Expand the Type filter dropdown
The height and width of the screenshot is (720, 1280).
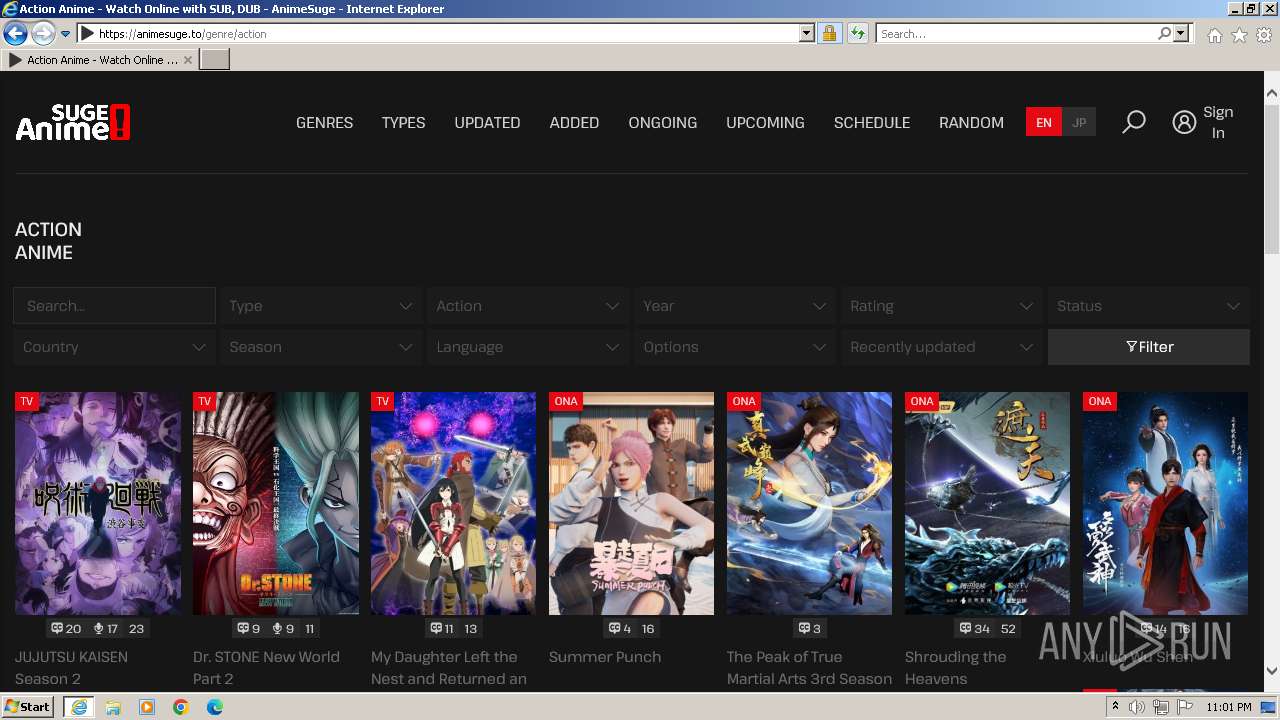point(320,306)
